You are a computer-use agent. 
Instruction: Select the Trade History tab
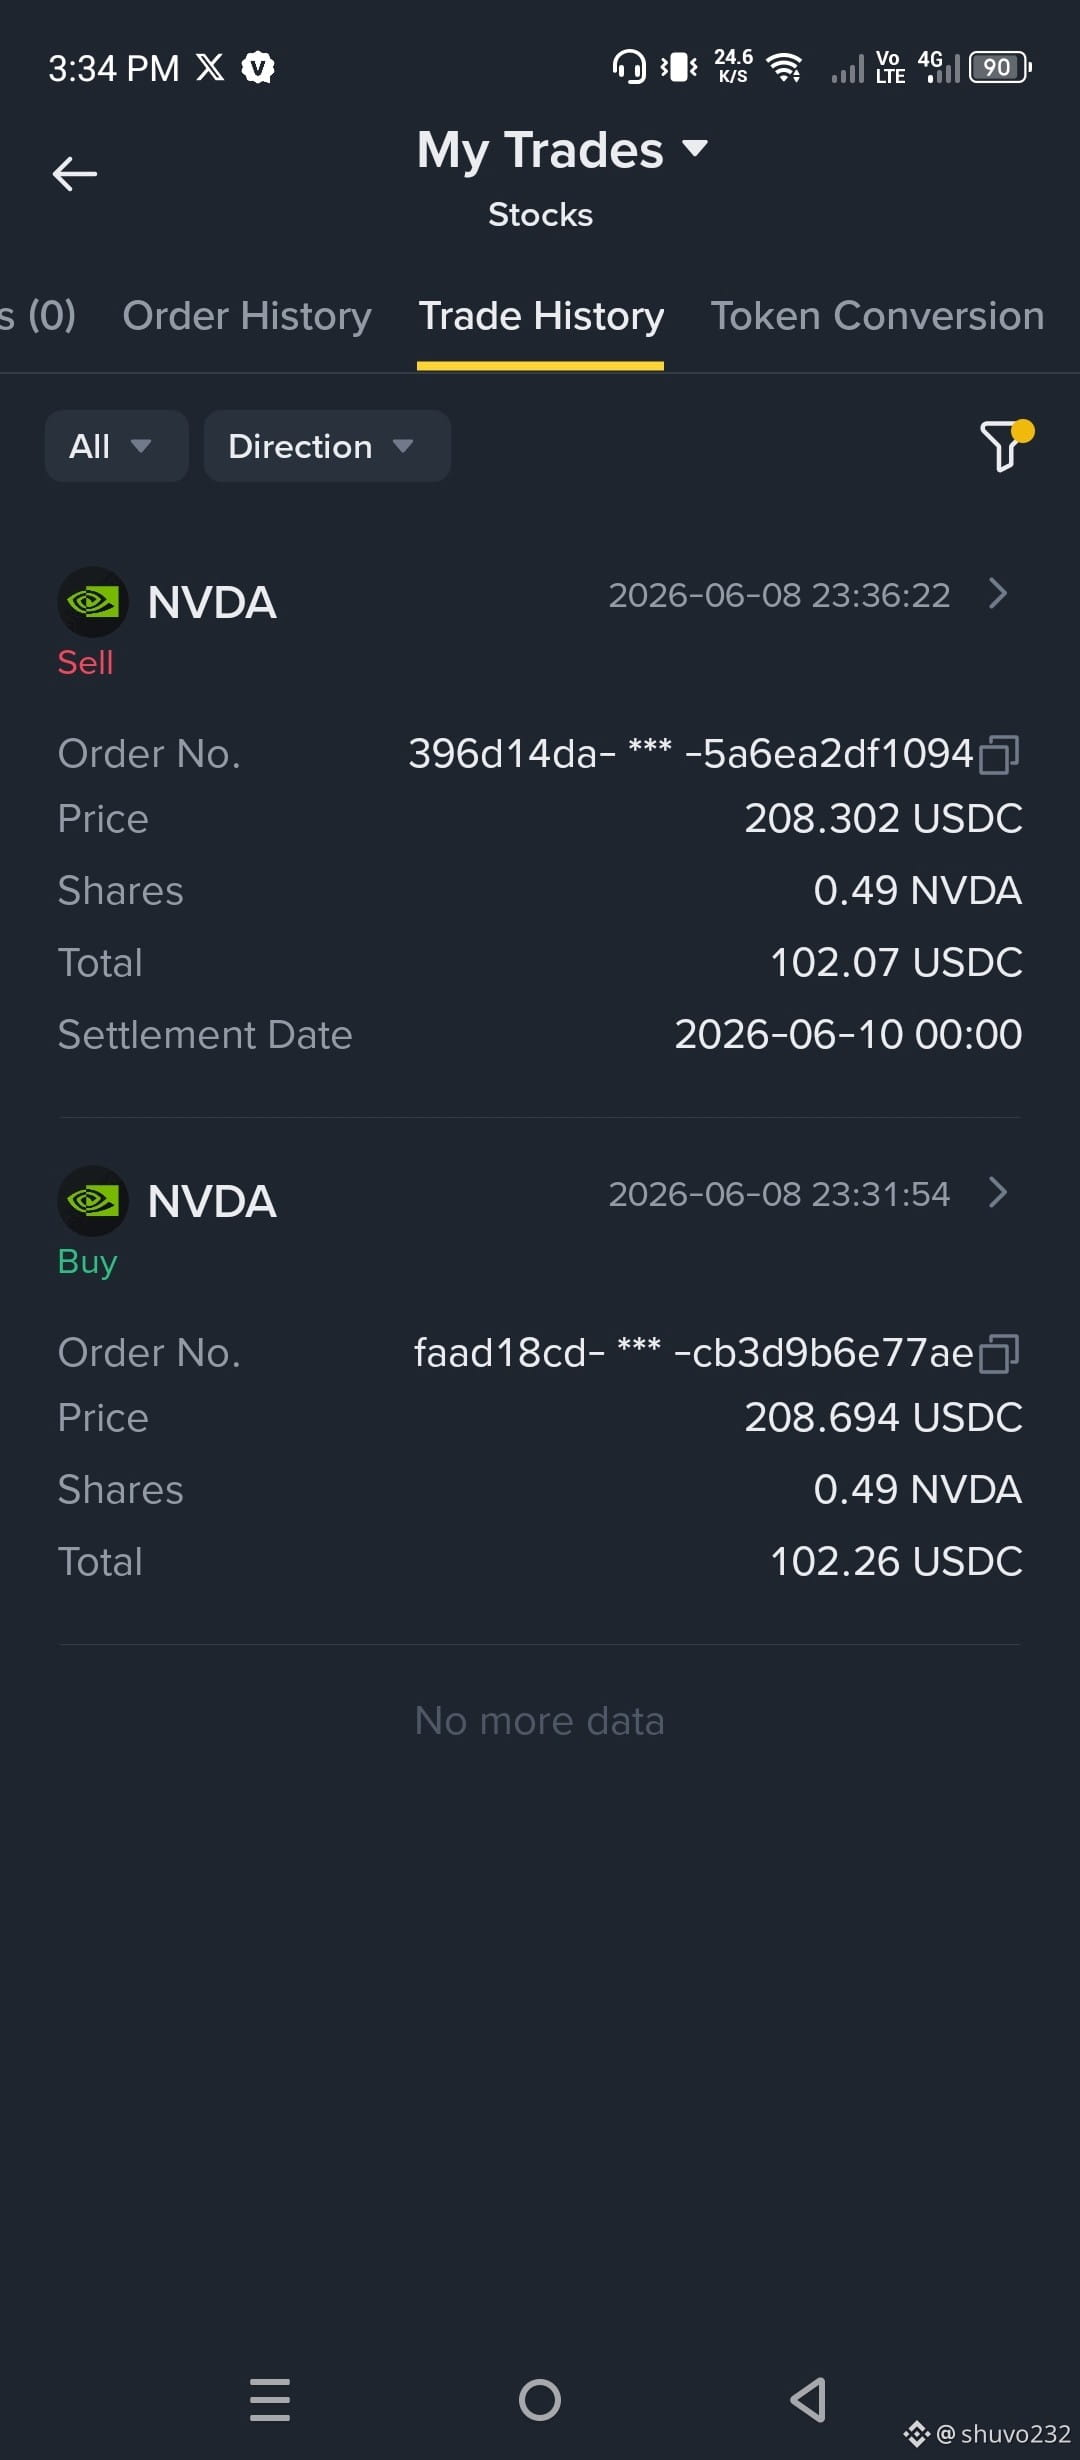point(541,316)
